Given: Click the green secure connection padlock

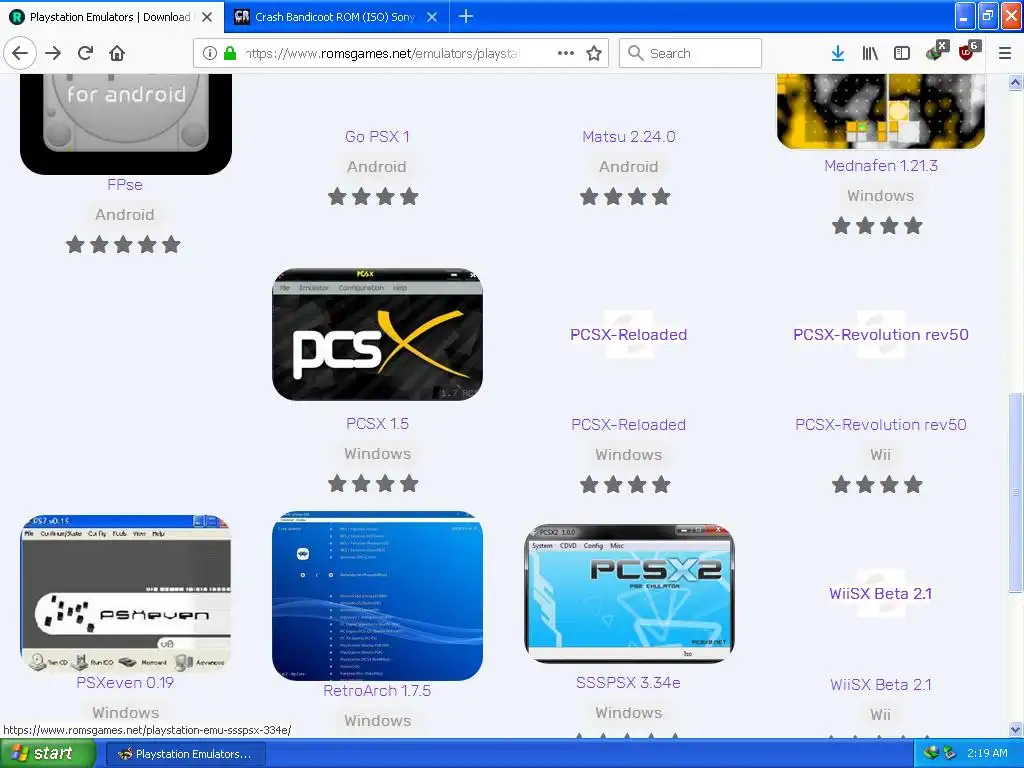Looking at the screenshot, I should coord(230,53).
